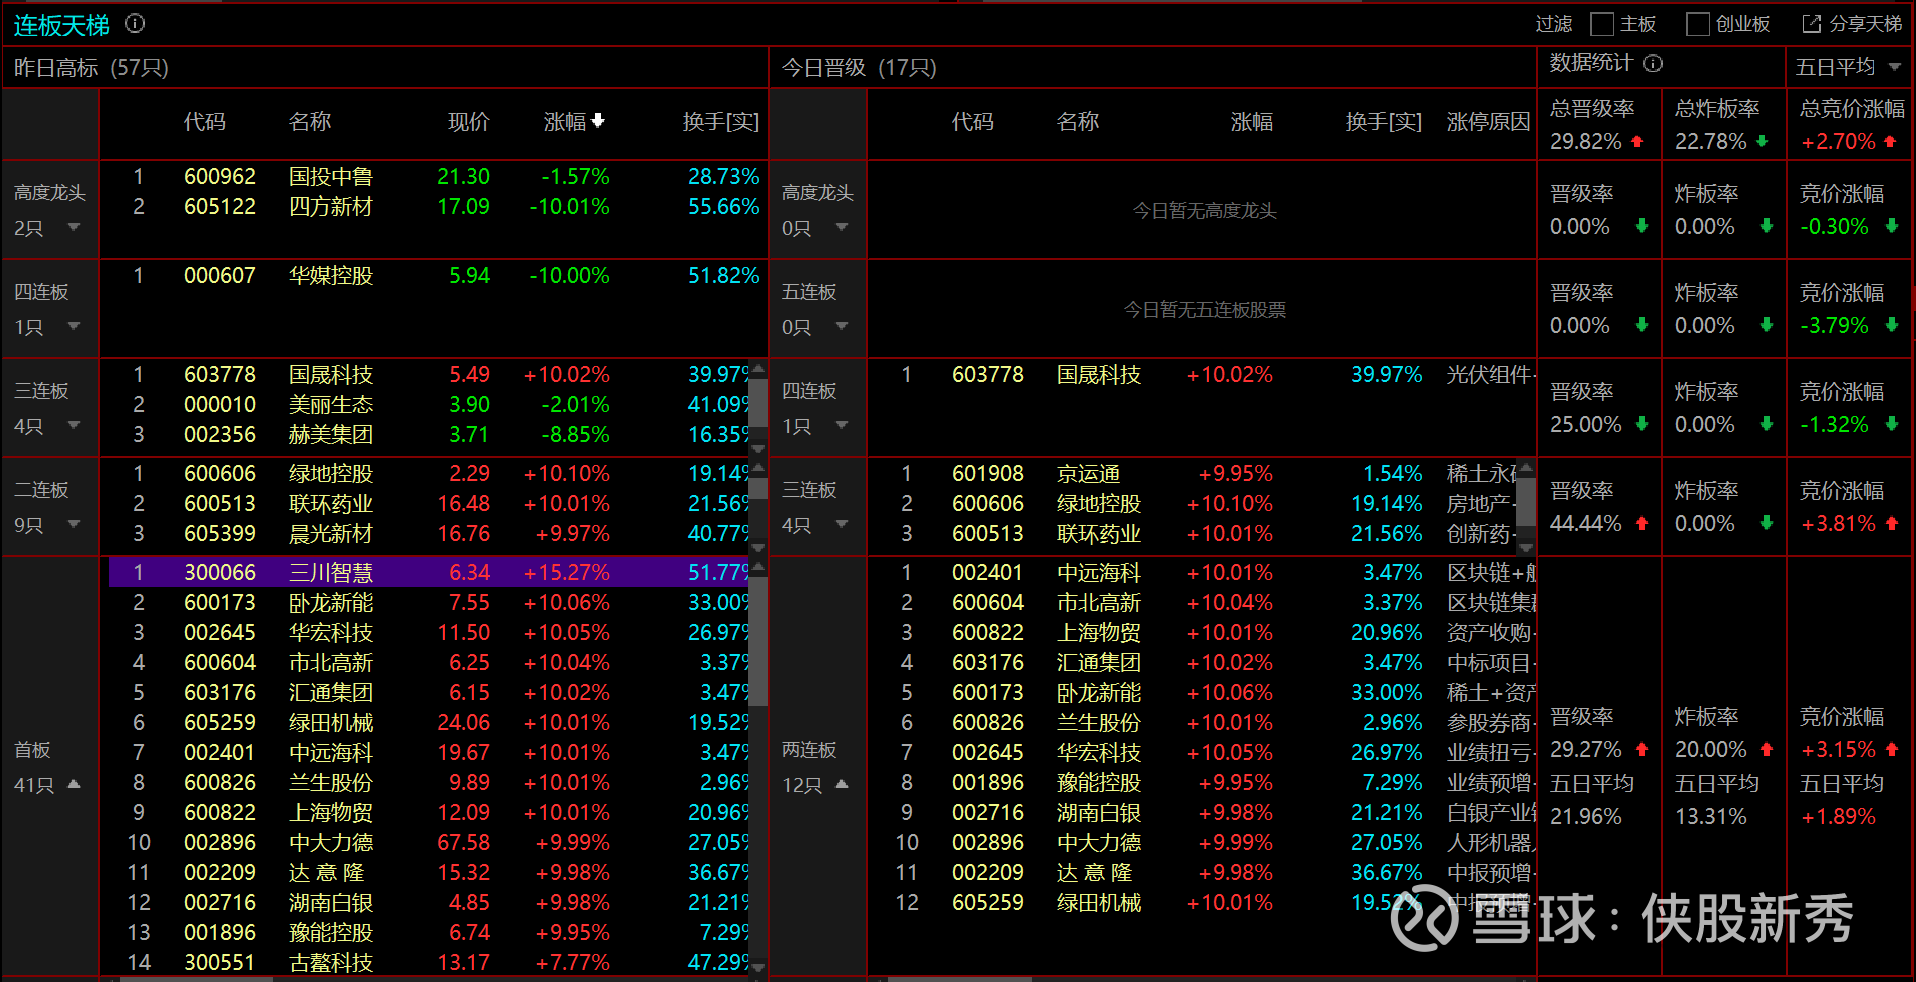Enable the 主板 filter checkbox
Image resolution: width=1916 pixels, height=982 pixels.
(x=1602, y=24)
